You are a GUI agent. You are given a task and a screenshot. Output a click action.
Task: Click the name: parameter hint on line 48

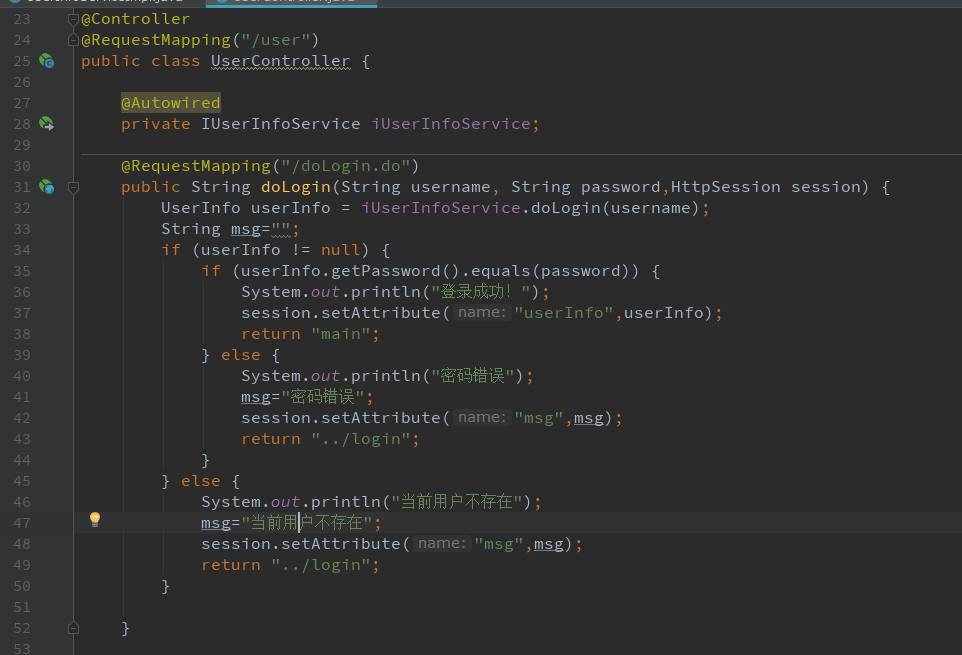point(442,543)
